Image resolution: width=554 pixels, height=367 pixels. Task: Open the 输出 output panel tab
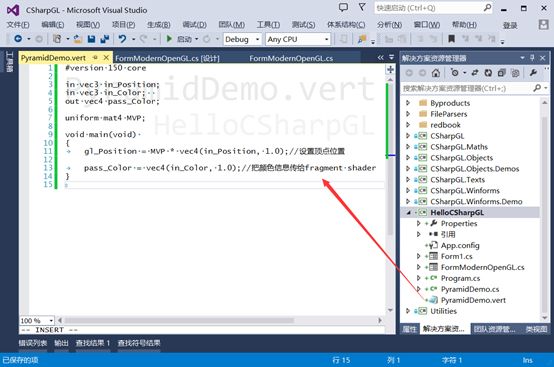pos(61,343)
